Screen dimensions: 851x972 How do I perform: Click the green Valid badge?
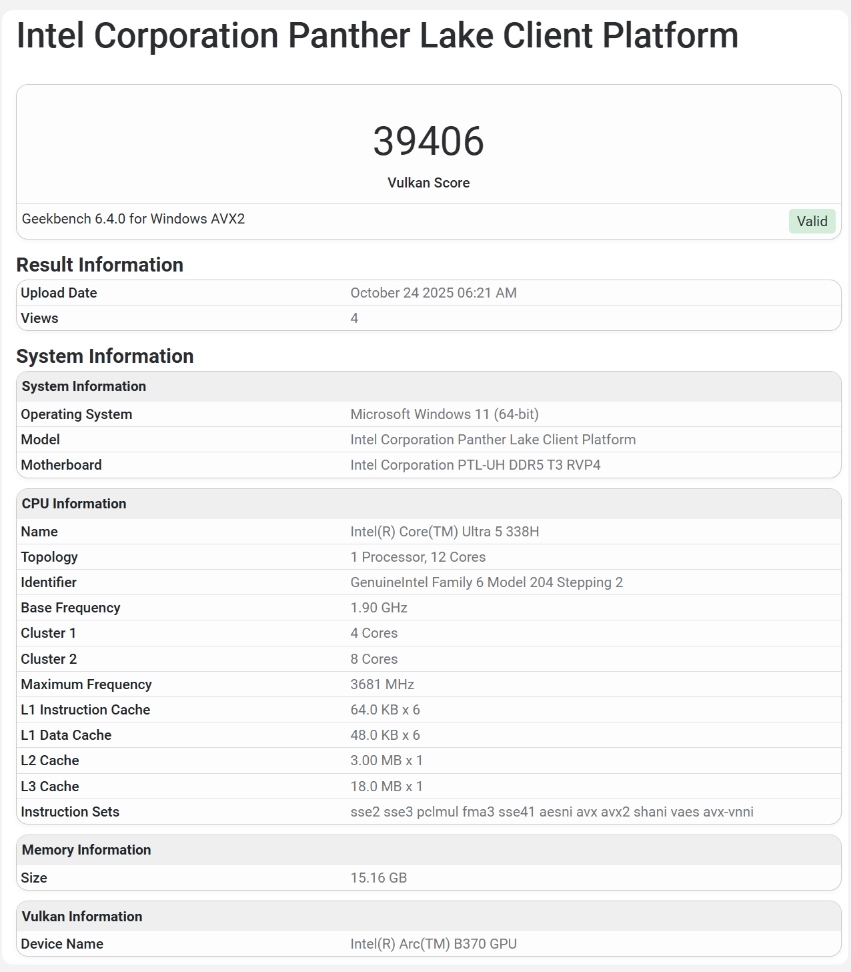tap(811, 221)
